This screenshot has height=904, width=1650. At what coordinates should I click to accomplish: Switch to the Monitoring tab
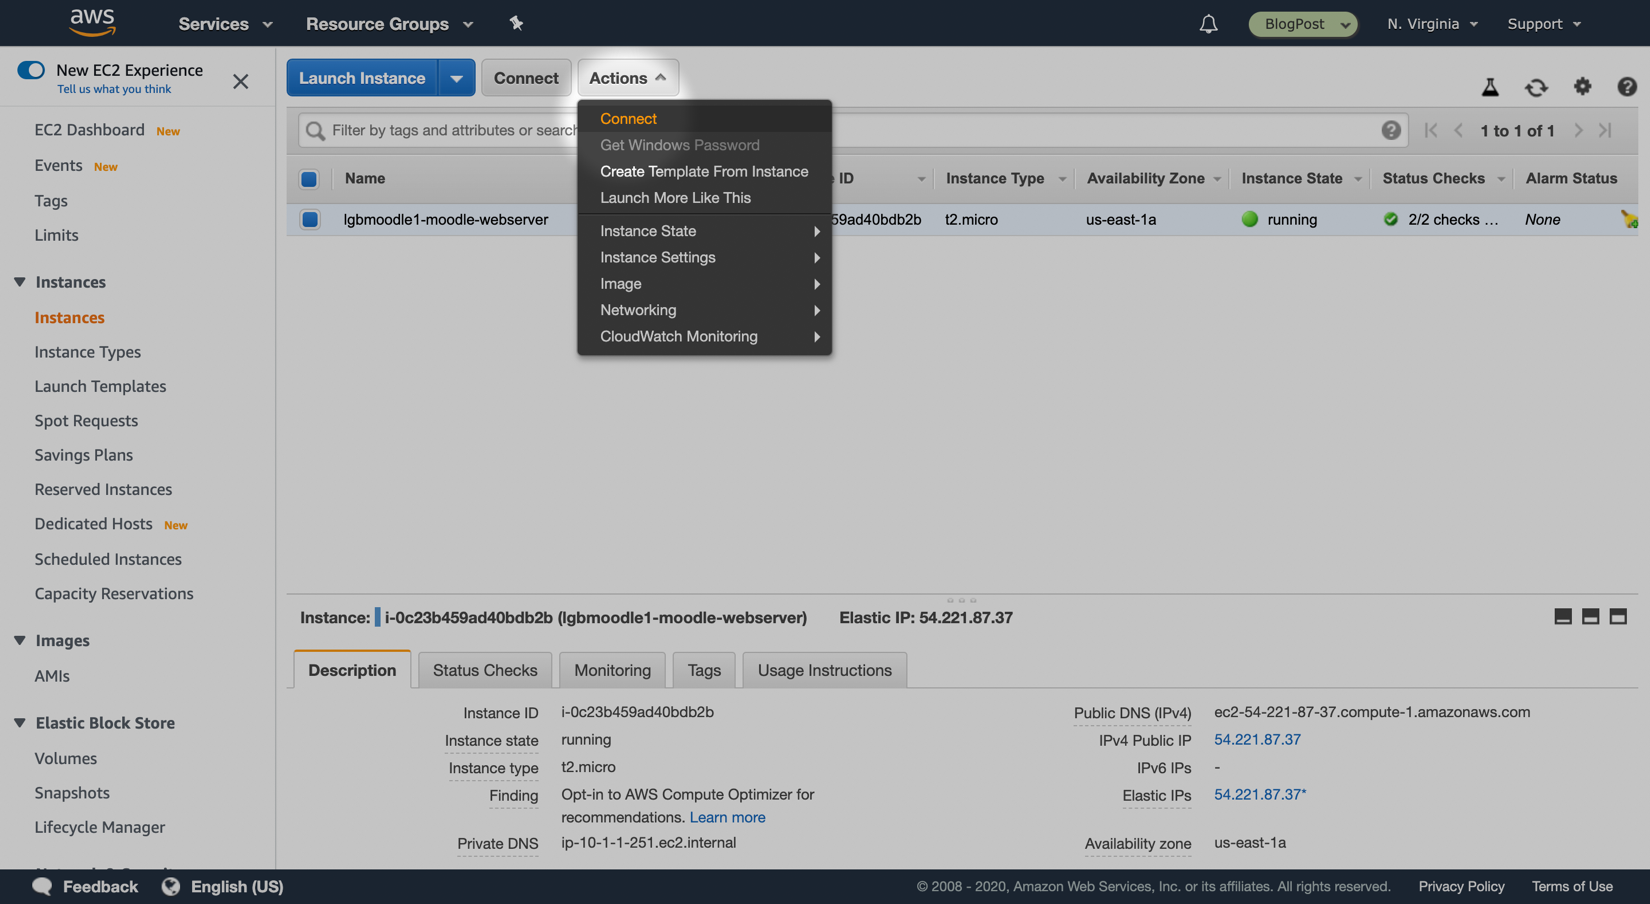[612, 670]
